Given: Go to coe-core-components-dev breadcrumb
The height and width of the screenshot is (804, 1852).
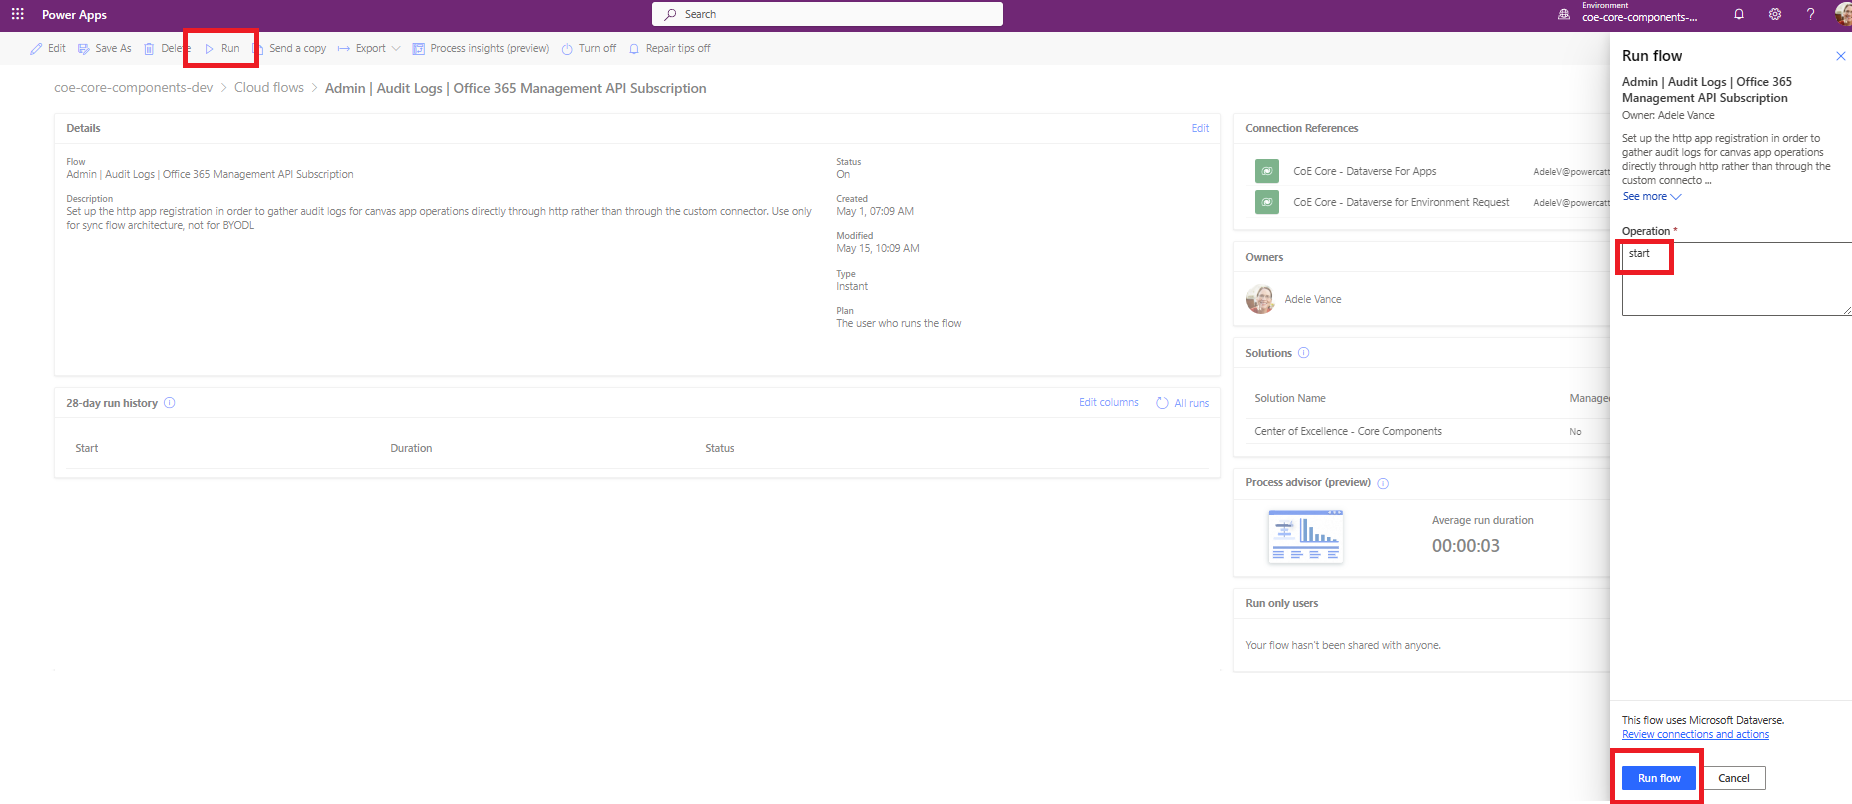Looking at the screenshot, I should (134, 88).
